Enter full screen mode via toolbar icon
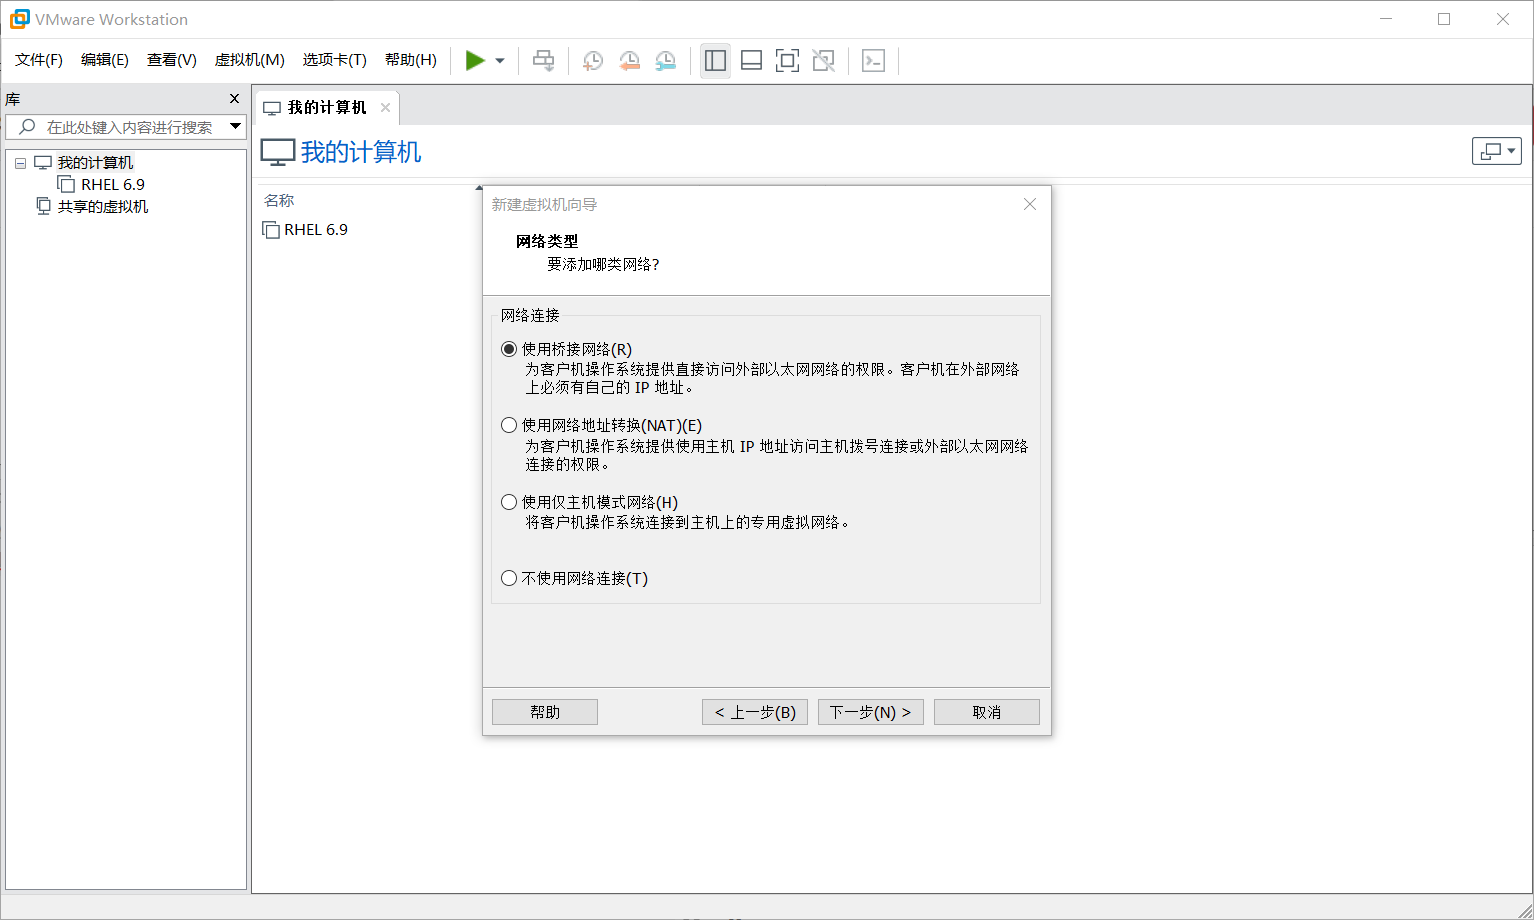The height and width of the screenshot is (920, 1534). (x=787, y=60)
